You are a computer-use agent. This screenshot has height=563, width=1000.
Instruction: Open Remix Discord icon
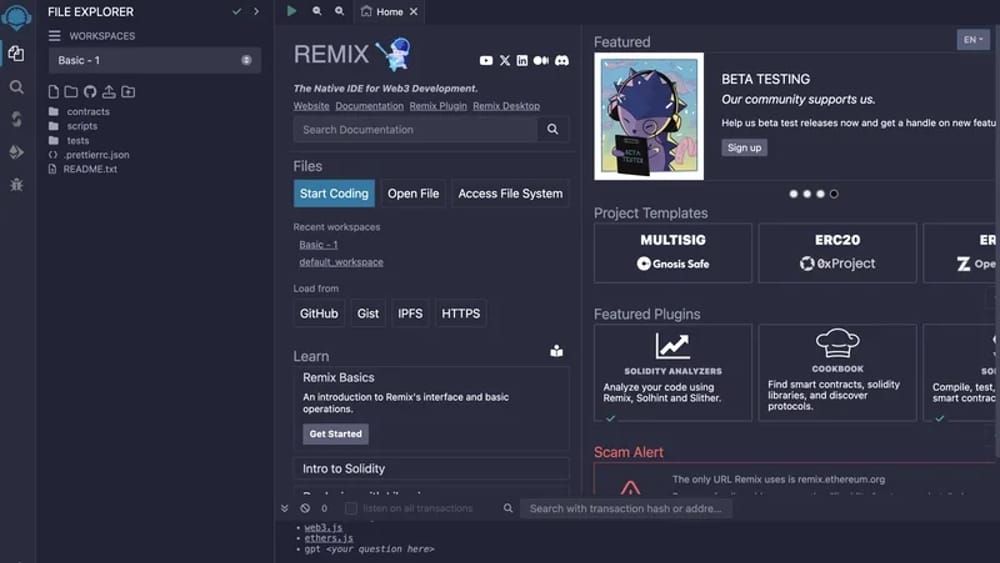pyautogui.click(x=561, y=61)
